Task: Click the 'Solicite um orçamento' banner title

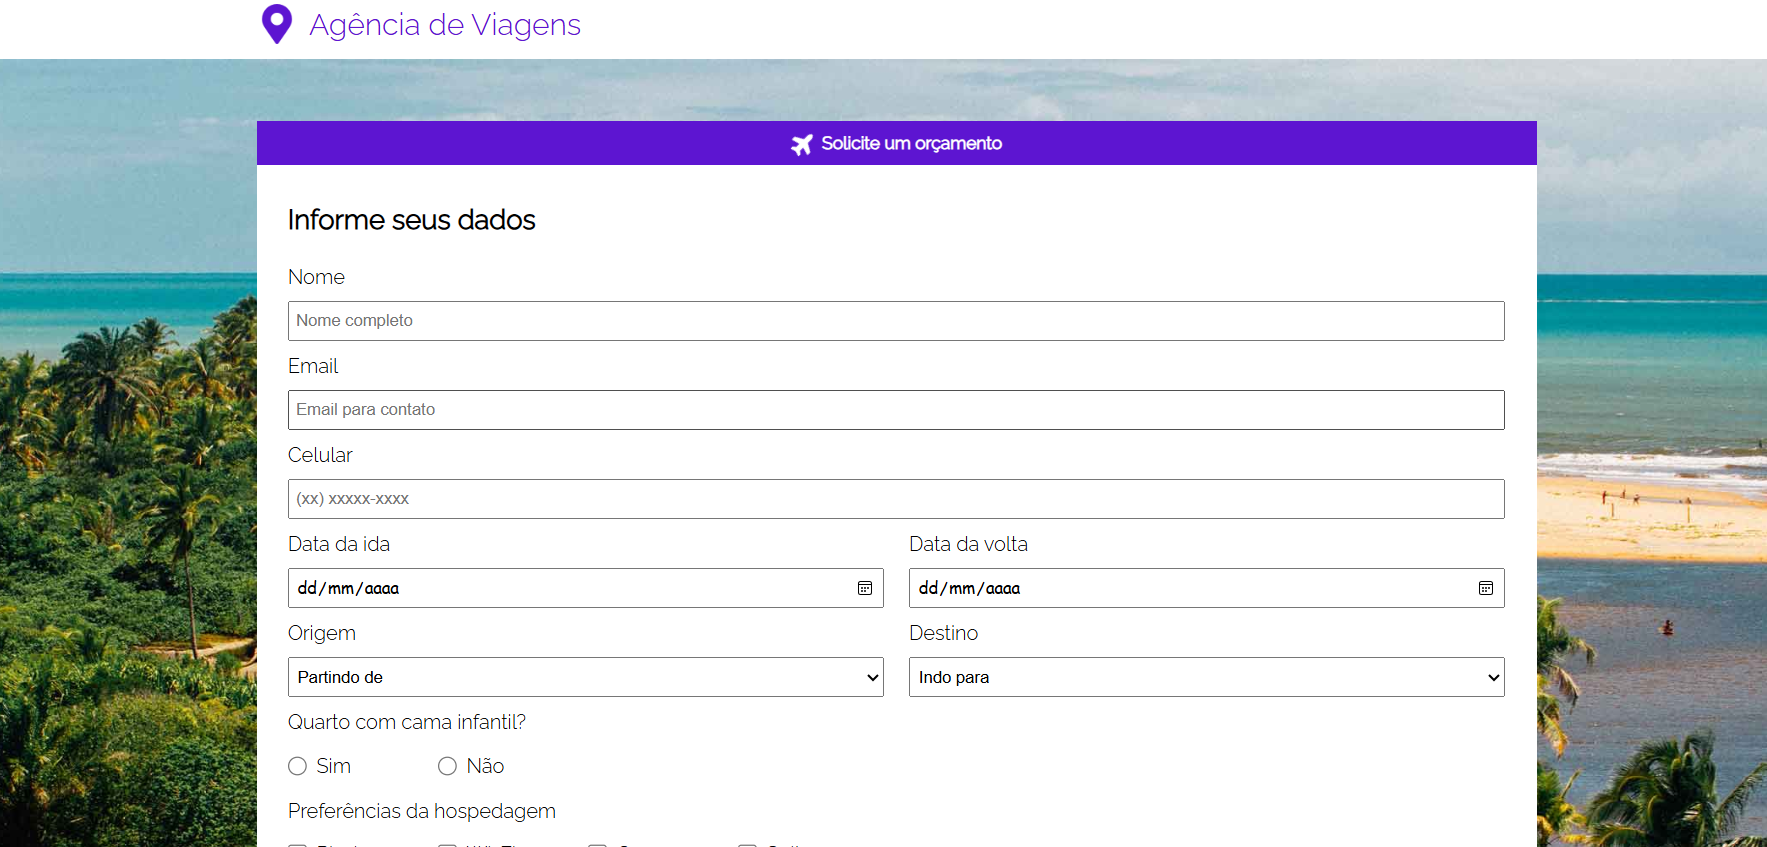Action: 911,143
